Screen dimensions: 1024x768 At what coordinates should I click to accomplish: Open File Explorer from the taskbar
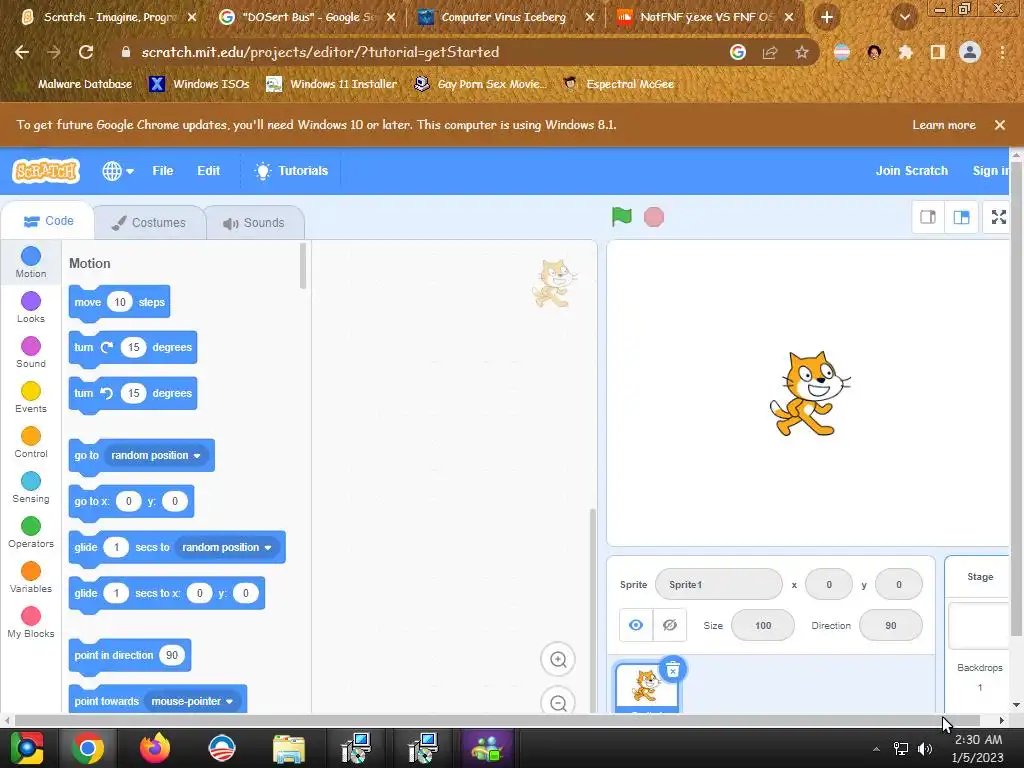click(x=289, y=748)
